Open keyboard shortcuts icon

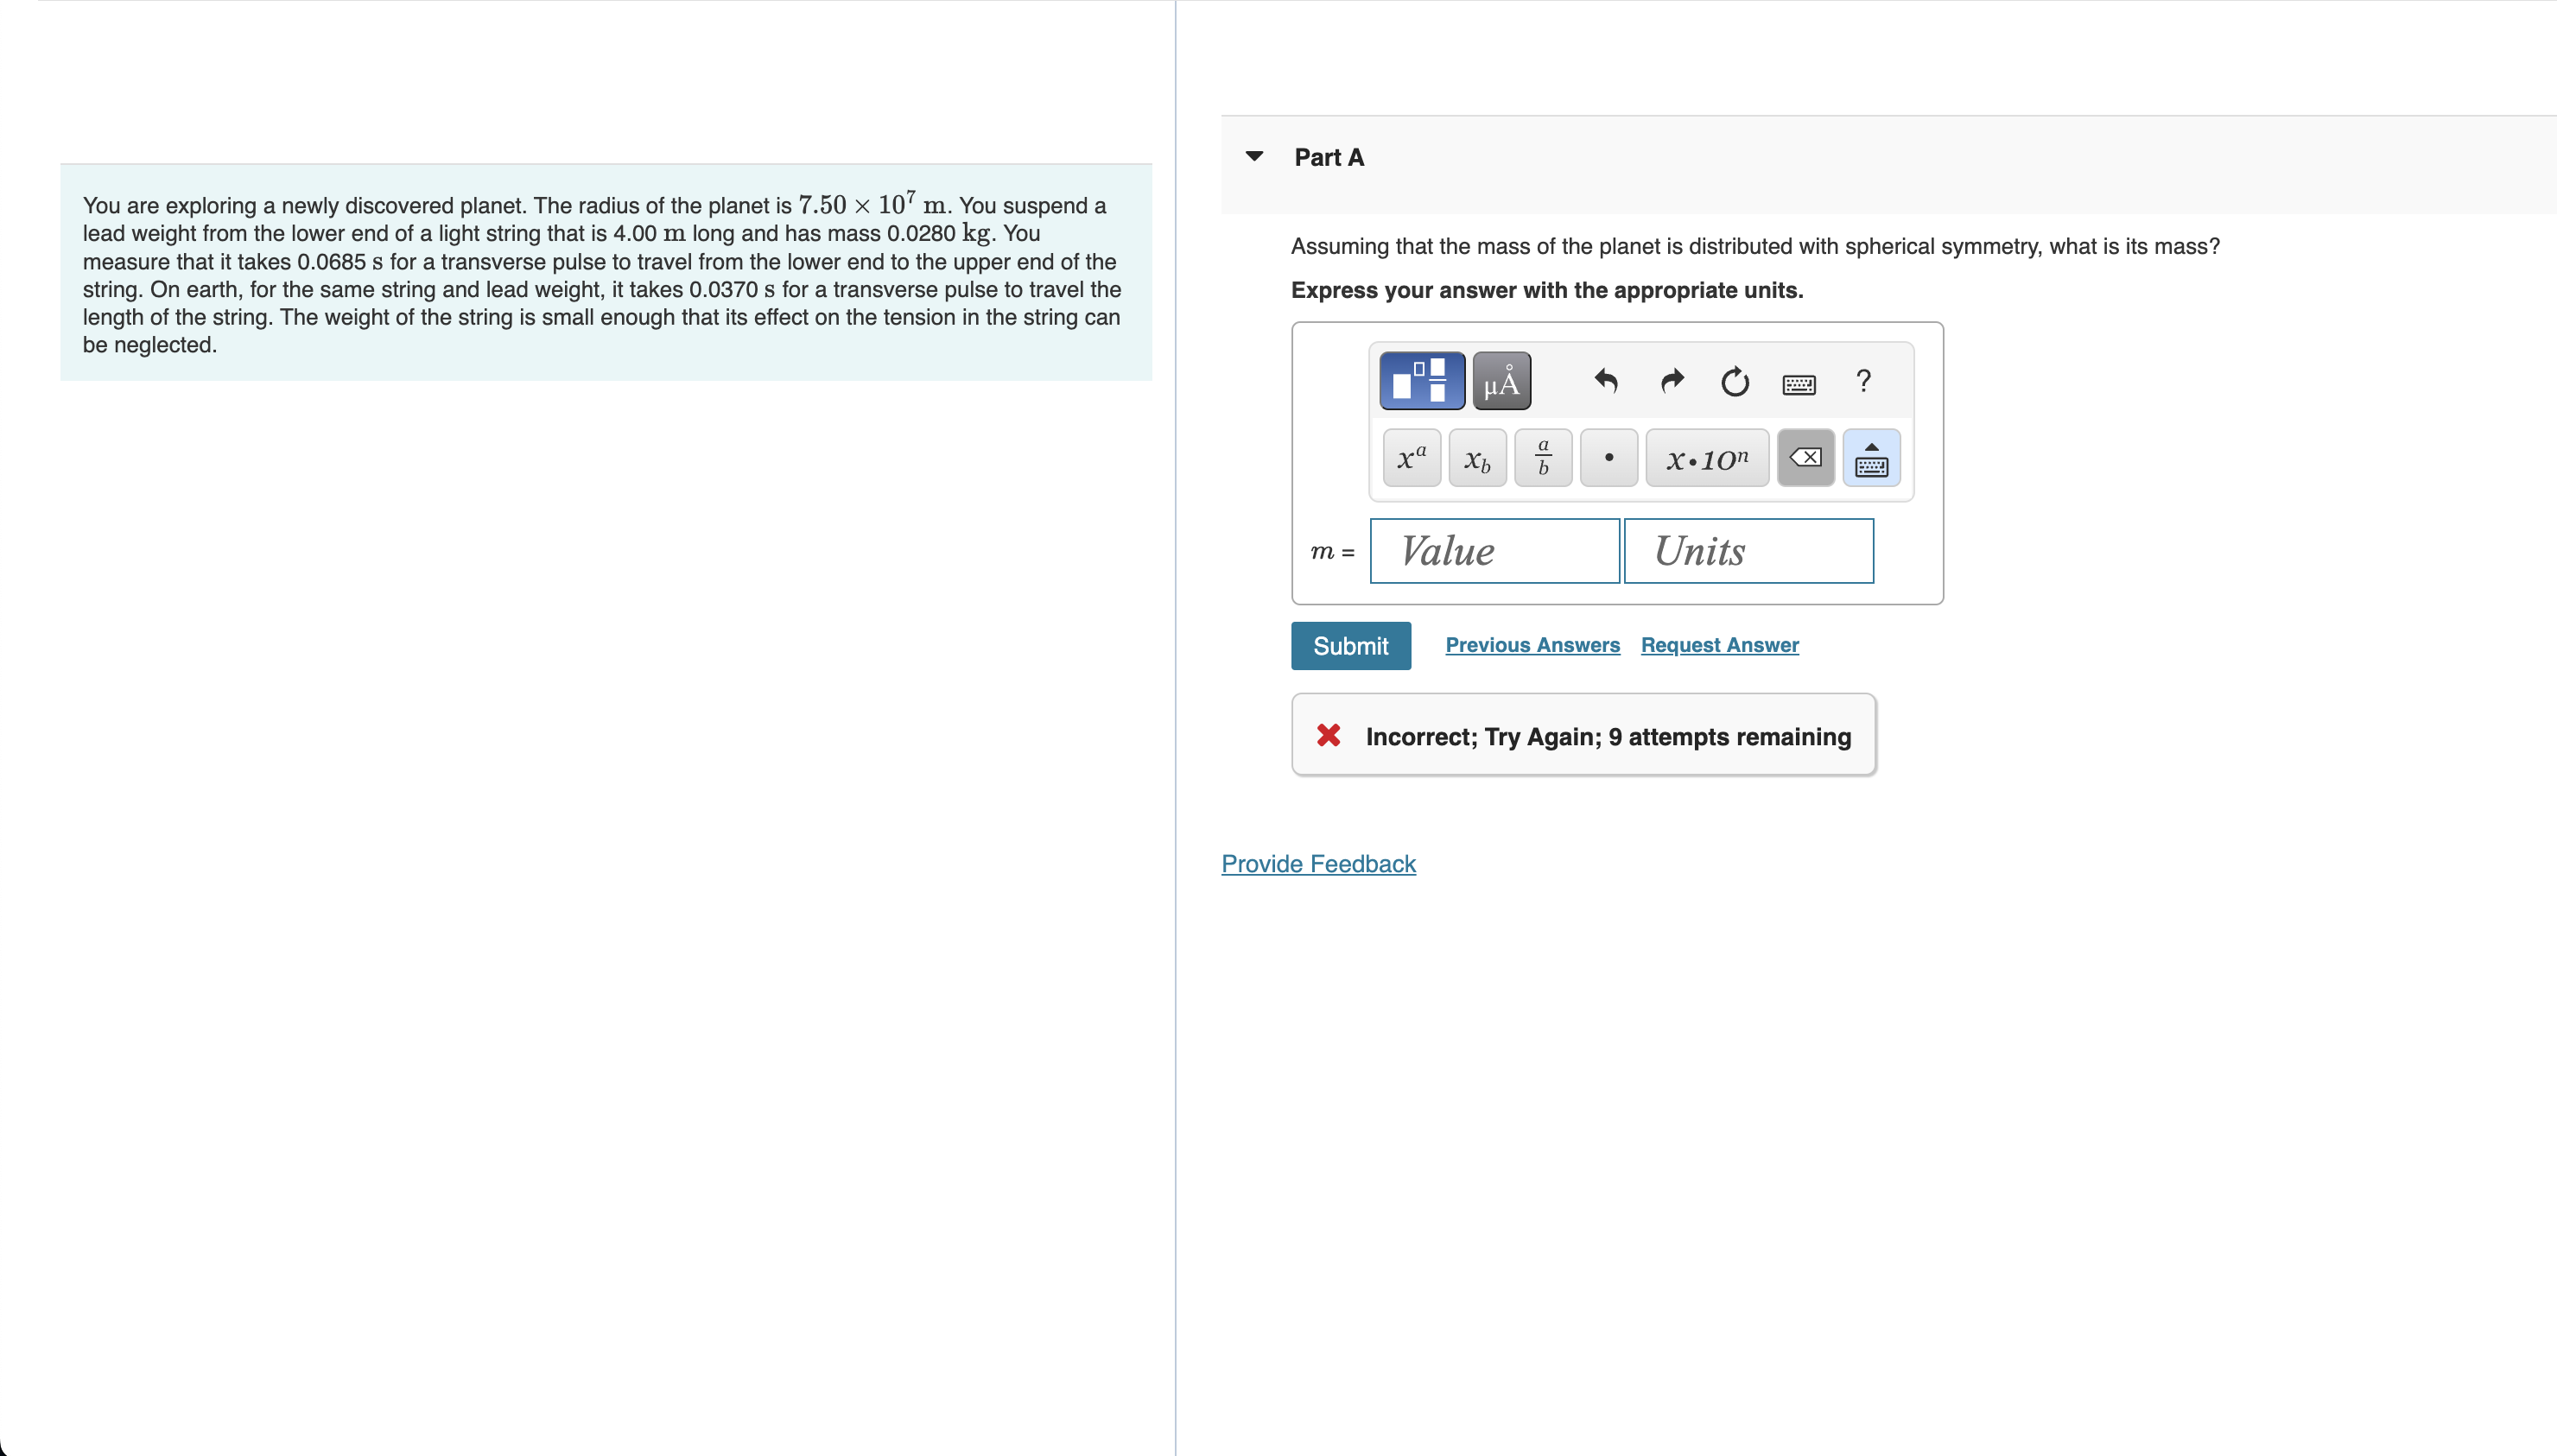(x=1798, y=383)
